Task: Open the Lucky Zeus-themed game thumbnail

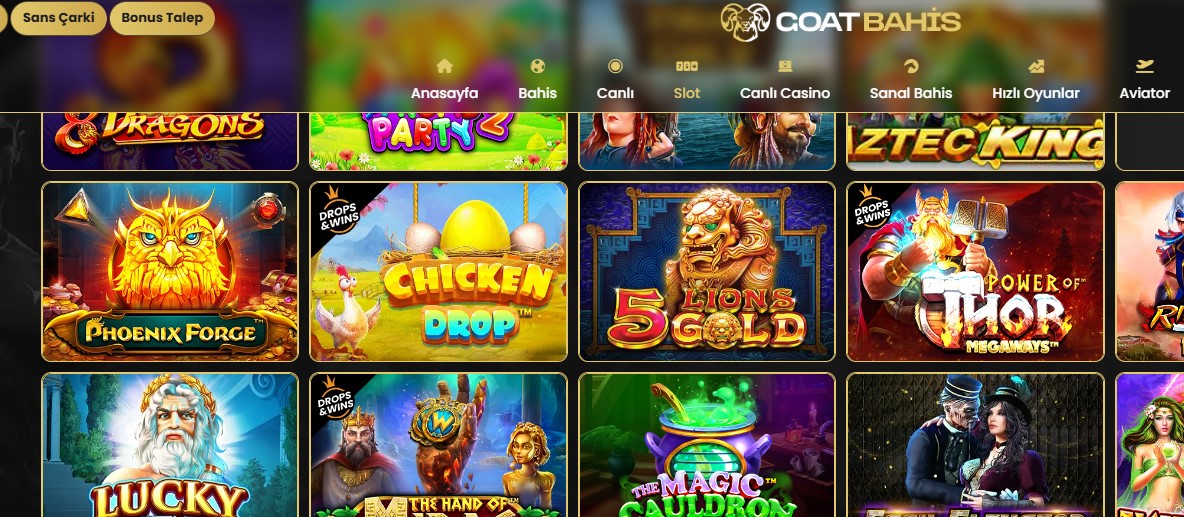Action: coord(170,445)
